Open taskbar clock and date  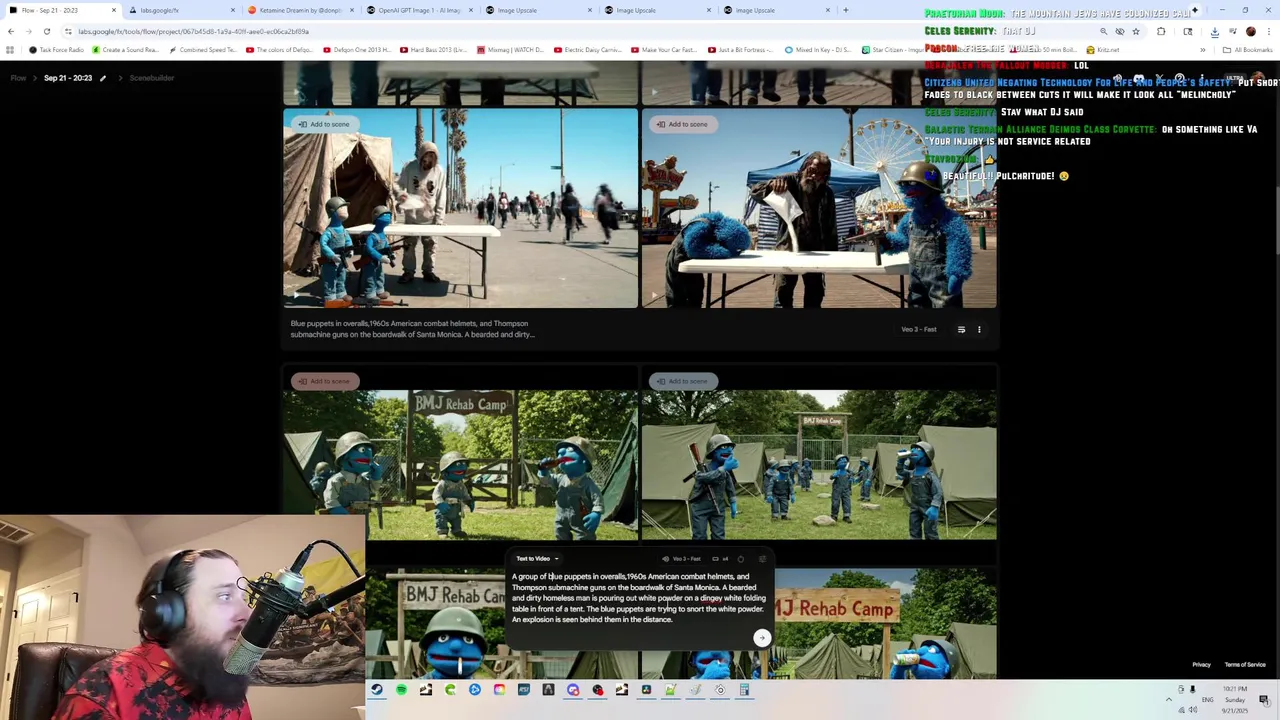[1235, 699]
